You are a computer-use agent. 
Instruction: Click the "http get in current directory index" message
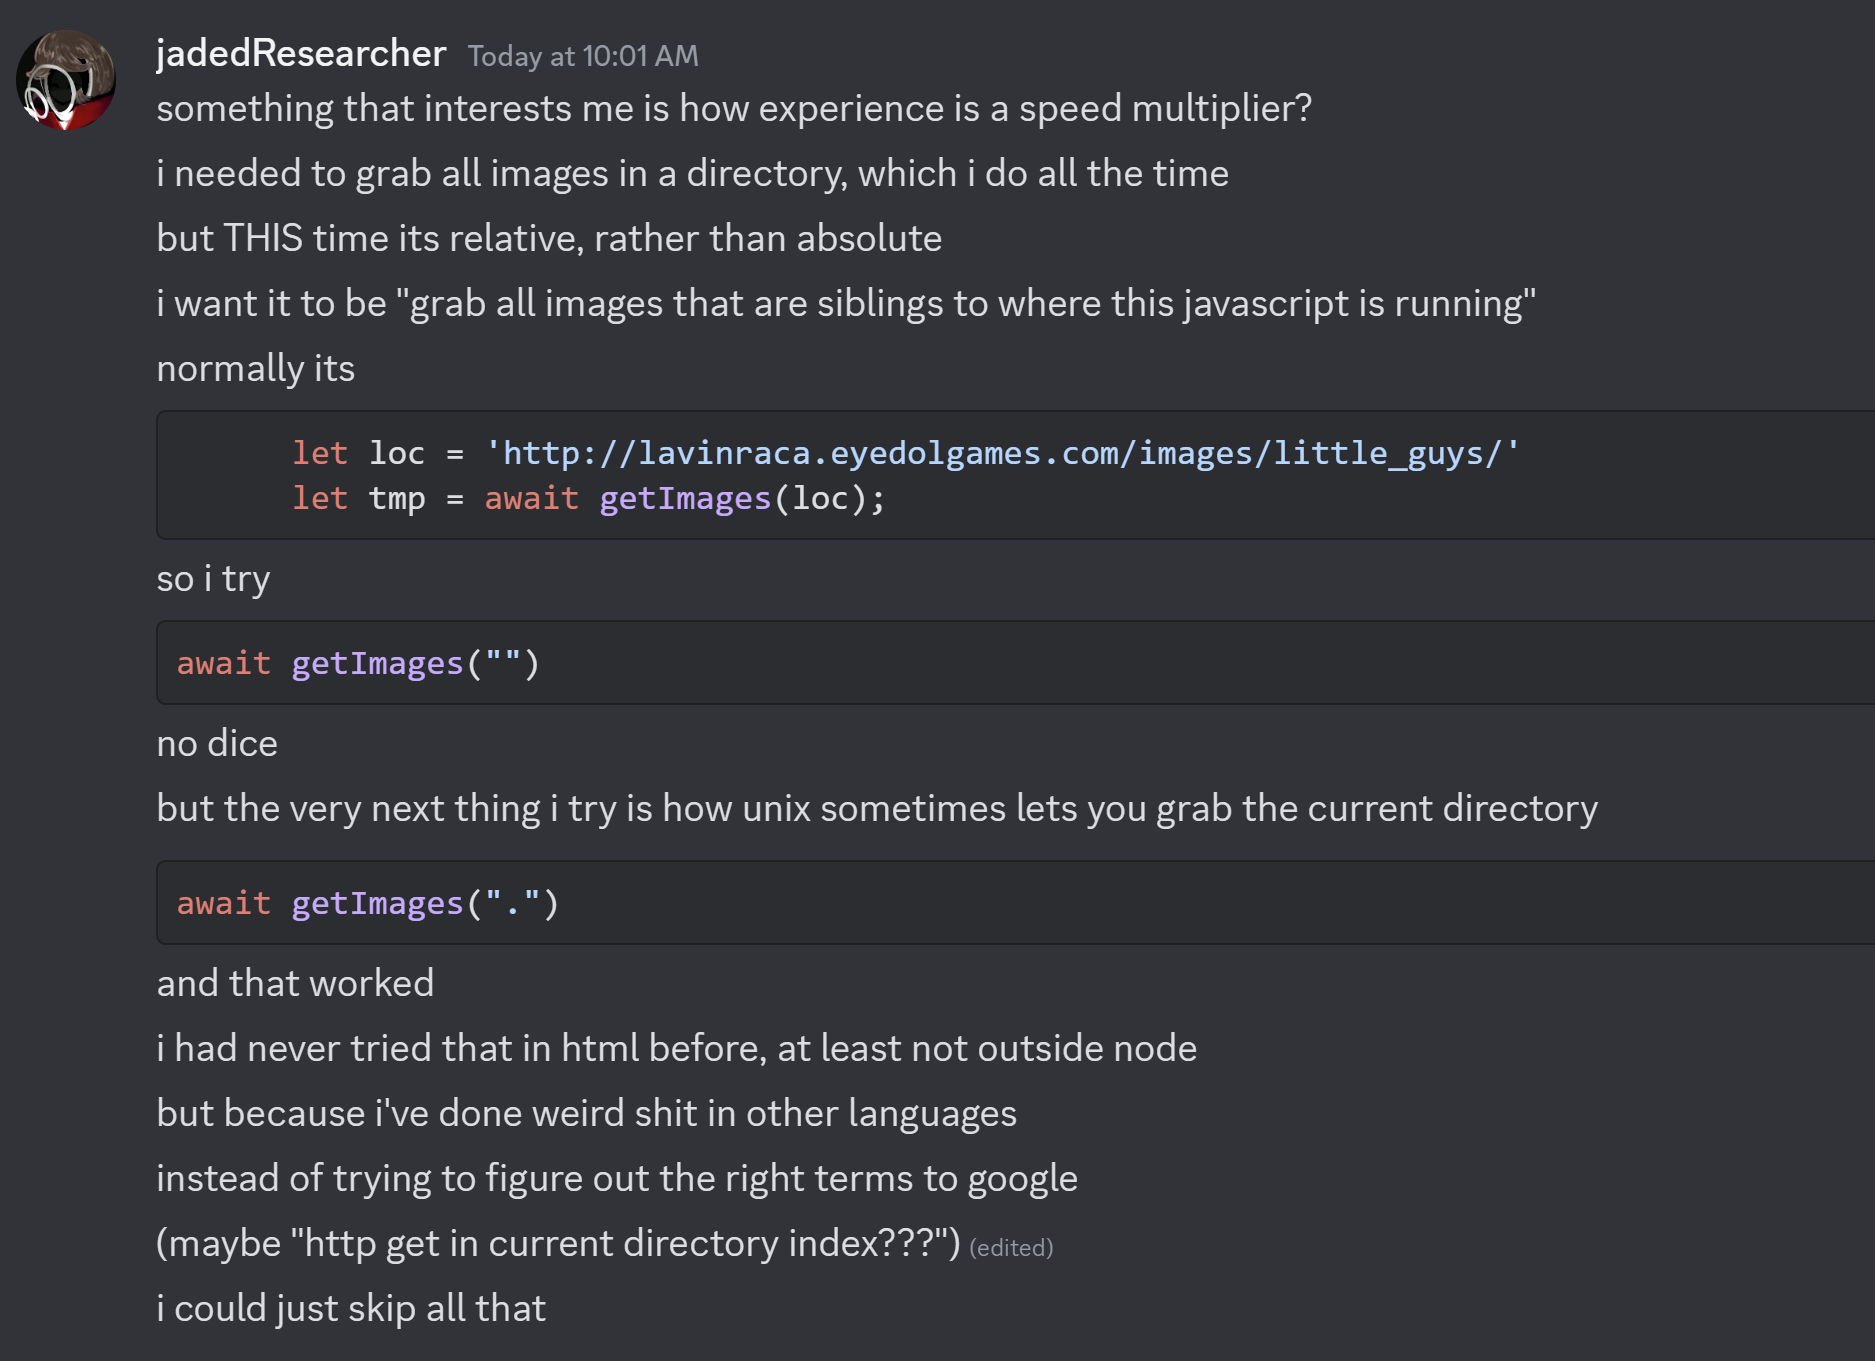(x=558, y=1243)
